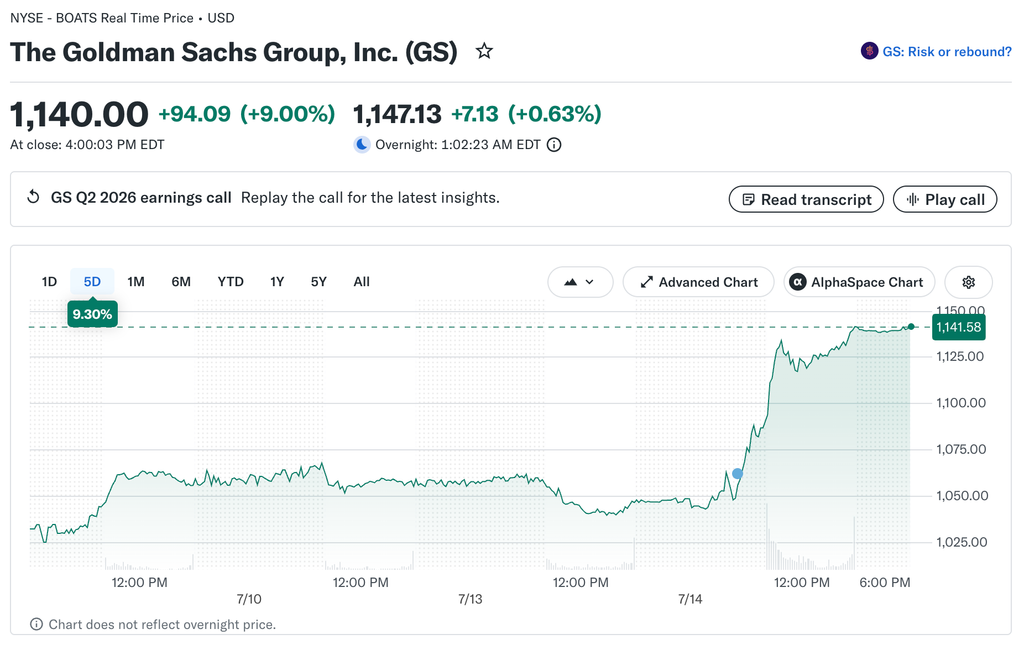This screenshot has height=652, width=1024.
Task: Click the blue event marker on chart
Action: [x=737, y=474]
